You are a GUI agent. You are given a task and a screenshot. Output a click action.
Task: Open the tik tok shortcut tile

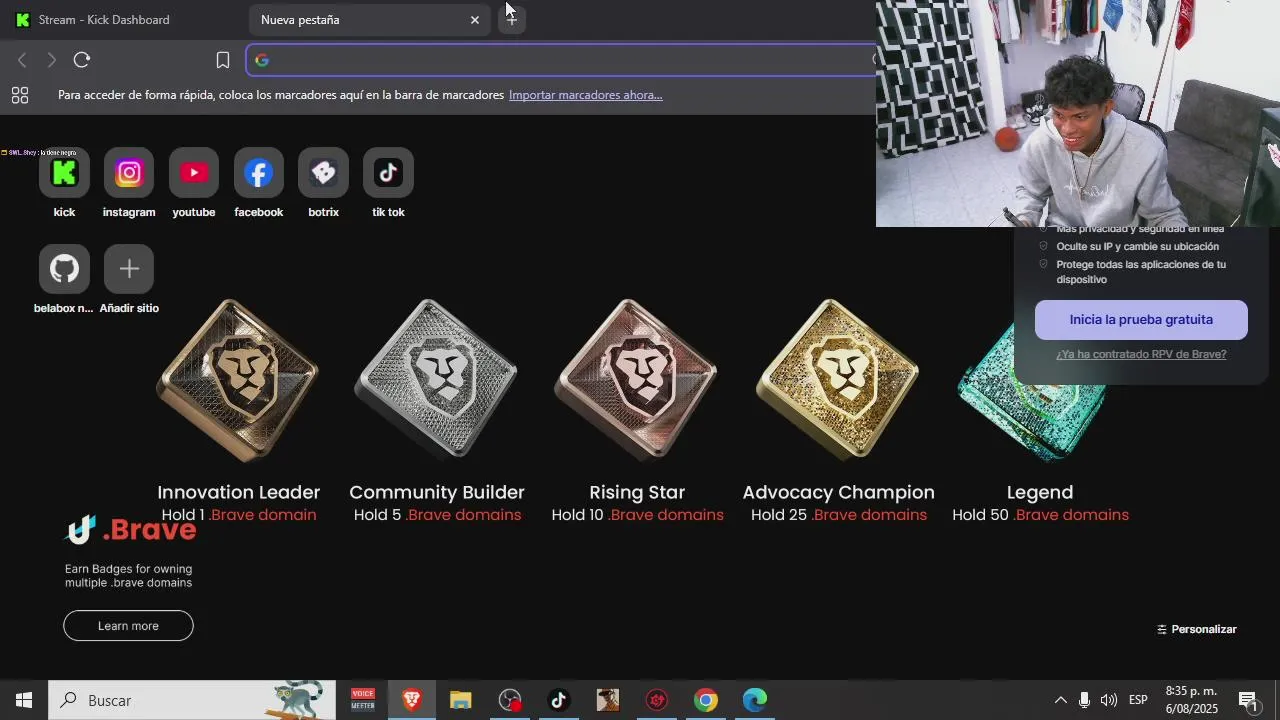(x=388, y=173)
